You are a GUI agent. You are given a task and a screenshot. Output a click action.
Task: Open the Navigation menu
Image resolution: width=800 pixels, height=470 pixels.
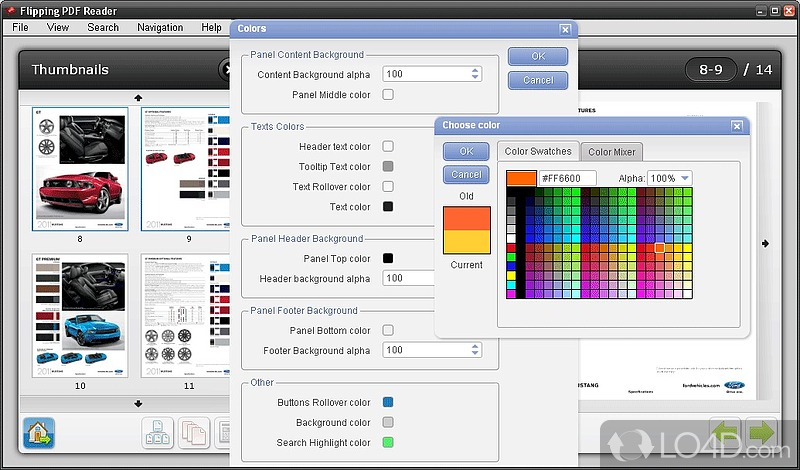[x=160, y=28]
